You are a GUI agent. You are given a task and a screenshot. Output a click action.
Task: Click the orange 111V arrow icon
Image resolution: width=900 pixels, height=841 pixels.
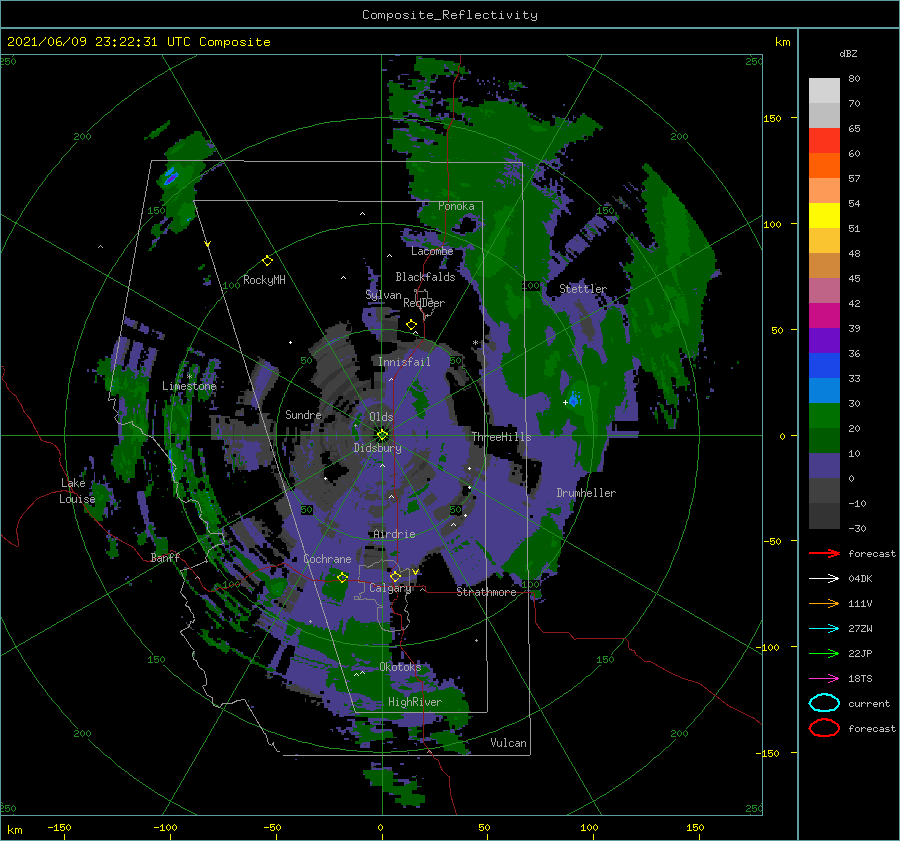tap(824, 603)
